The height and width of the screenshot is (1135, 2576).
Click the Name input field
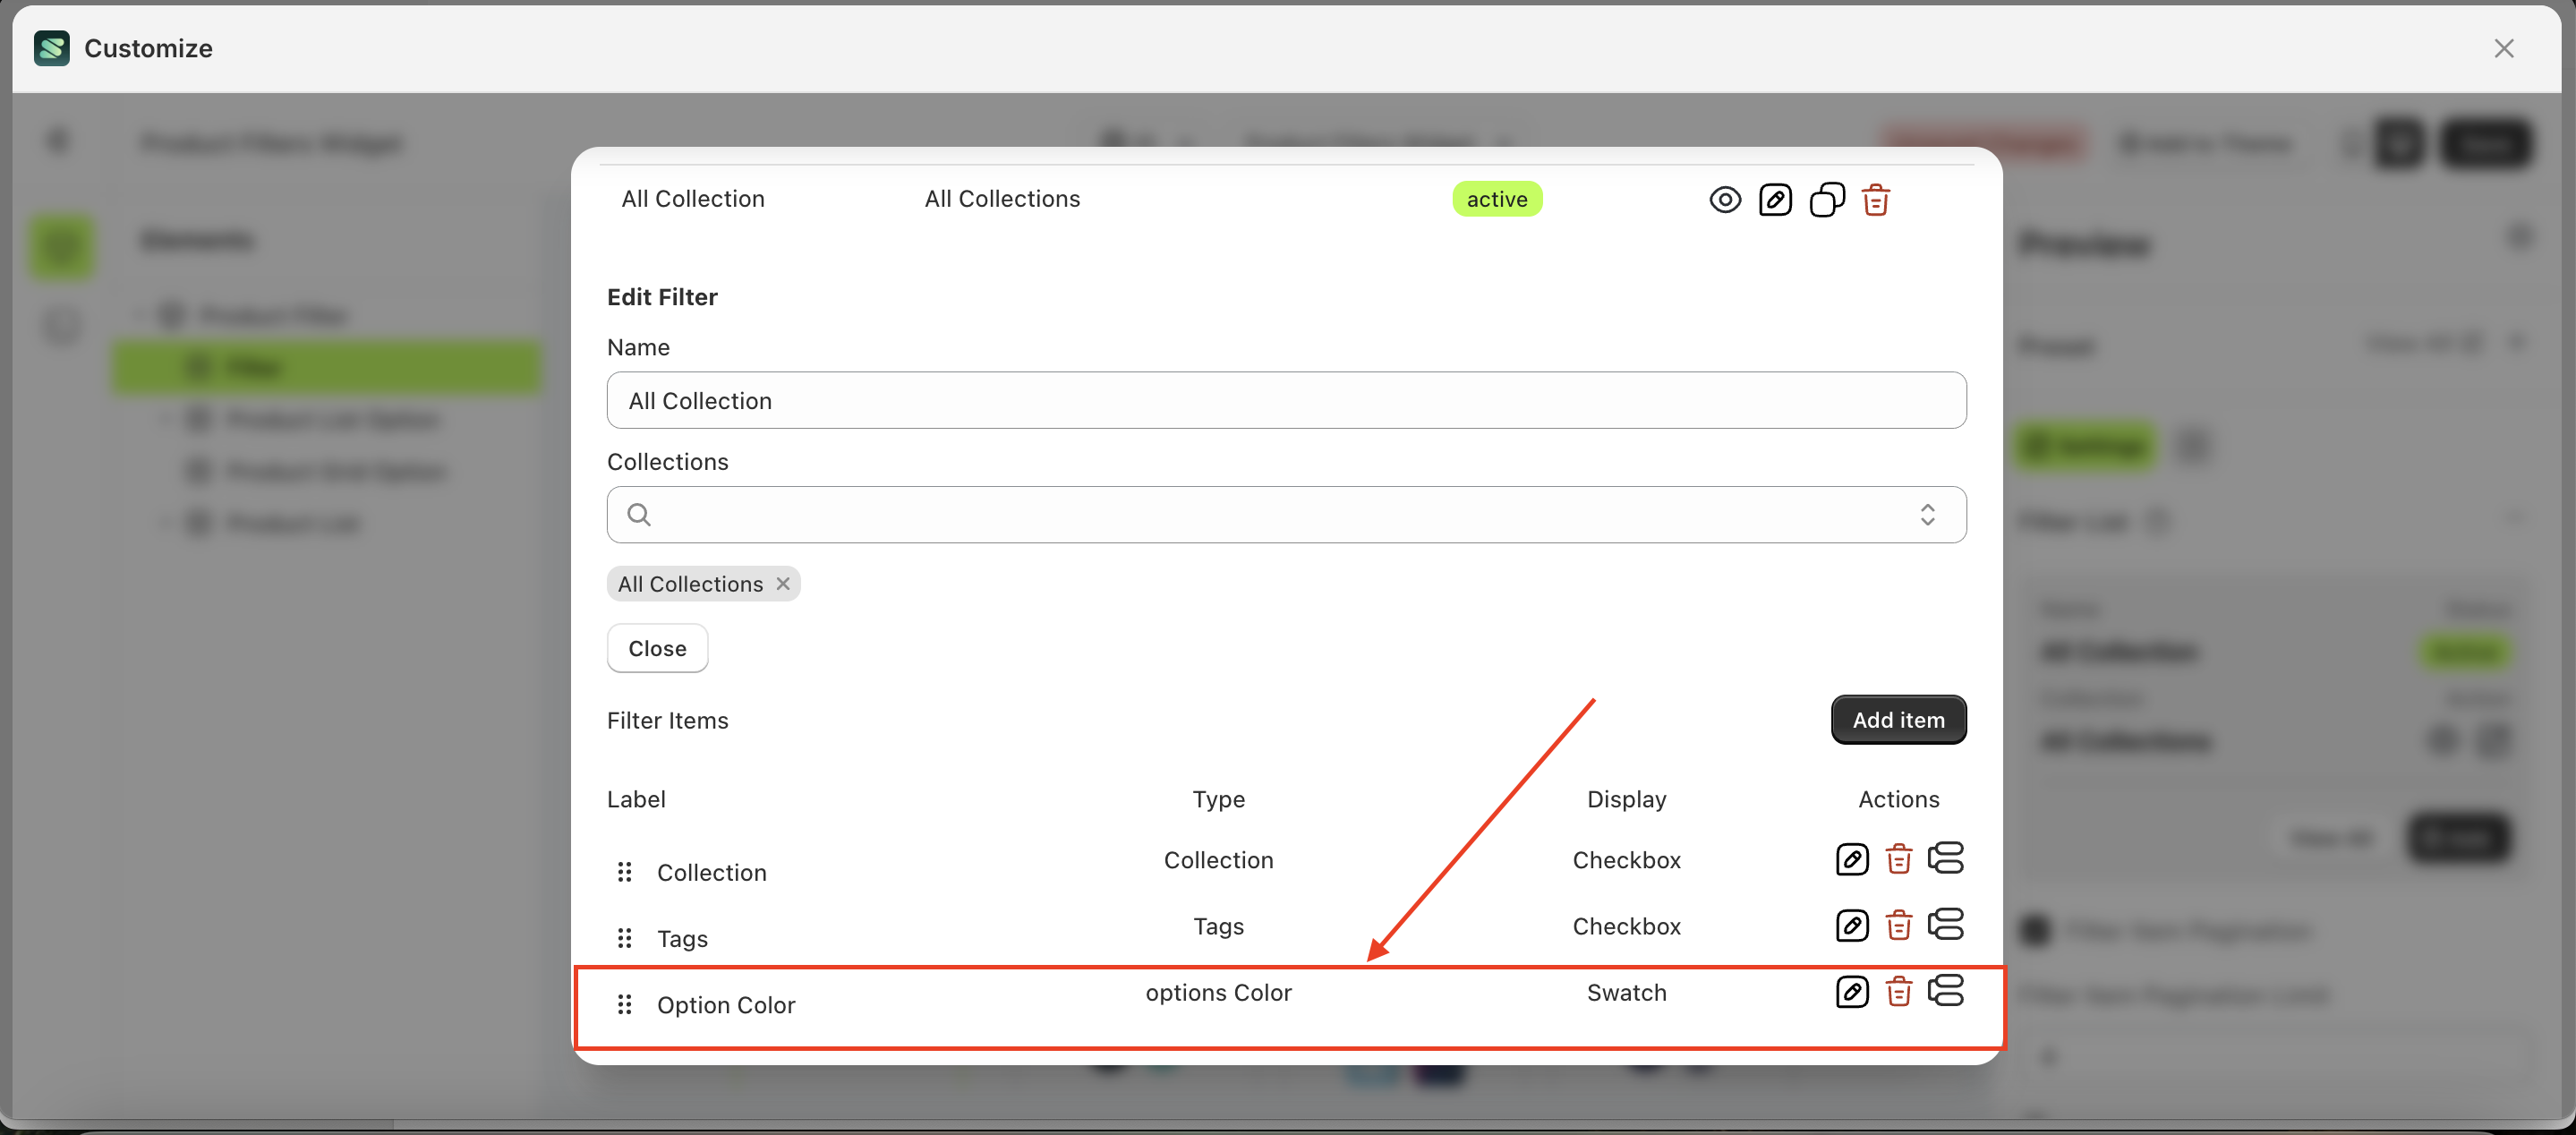(x=1286, y=401)
